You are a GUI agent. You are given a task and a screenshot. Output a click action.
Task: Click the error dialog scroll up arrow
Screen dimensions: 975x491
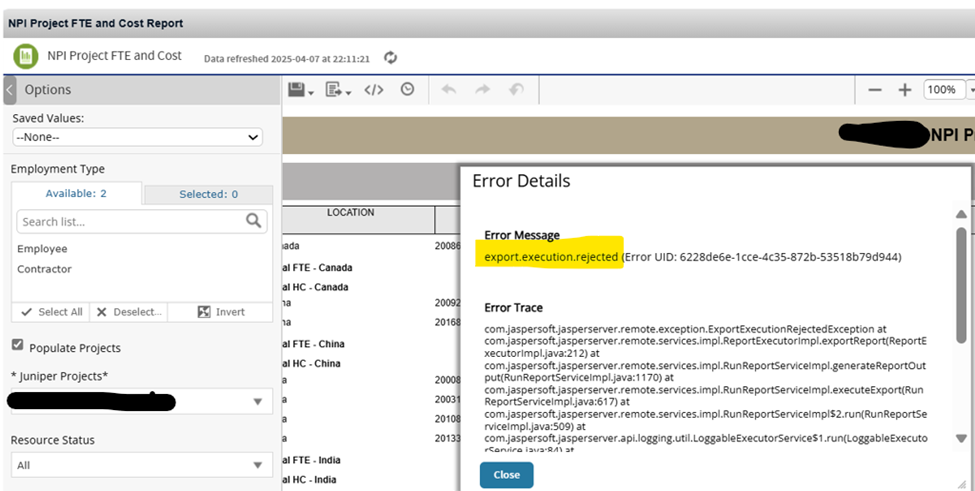click(961, 214)
